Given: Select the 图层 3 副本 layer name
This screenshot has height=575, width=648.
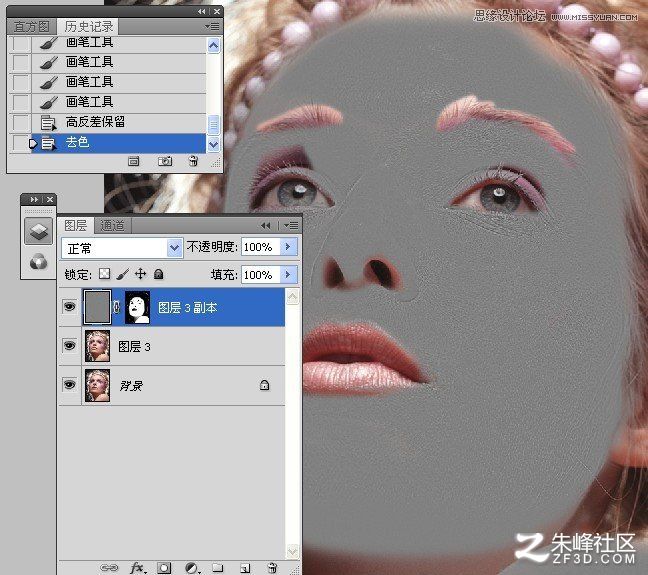Looking at the screenshot, I should click(188, 308).
